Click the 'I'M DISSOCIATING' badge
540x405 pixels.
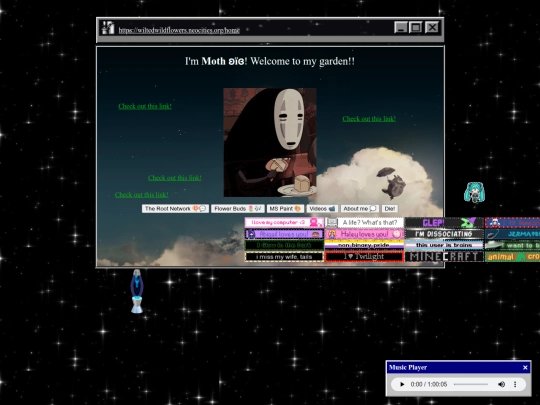coord(444,234)
